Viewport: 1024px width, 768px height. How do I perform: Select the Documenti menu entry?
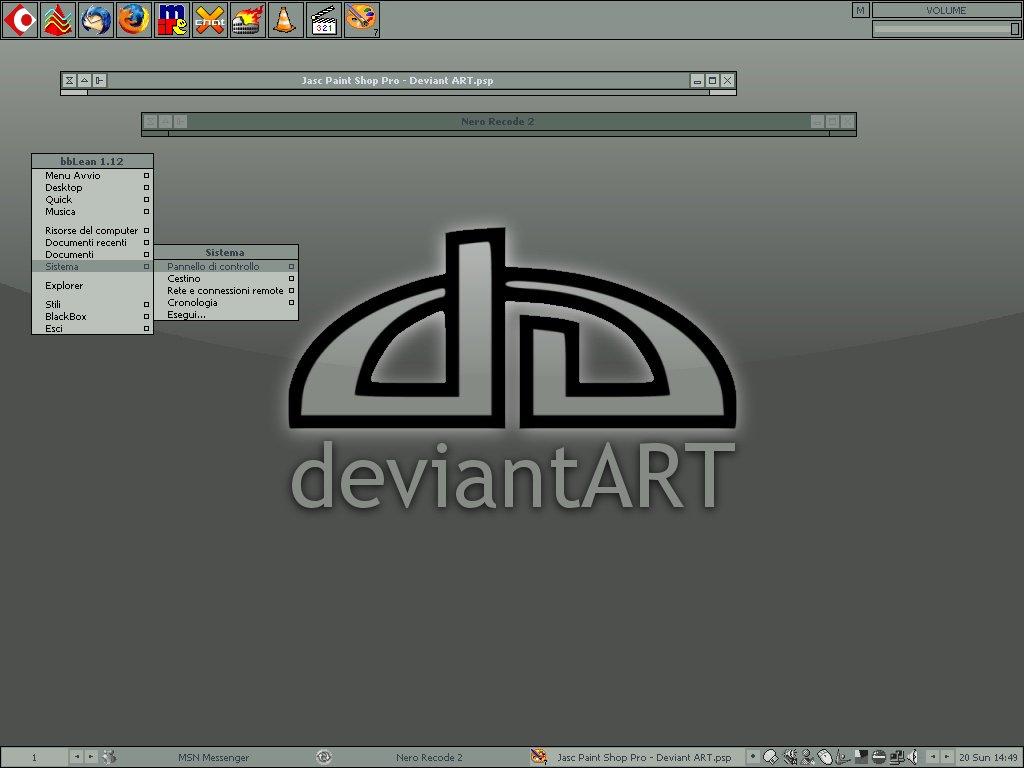coord(92,255)
